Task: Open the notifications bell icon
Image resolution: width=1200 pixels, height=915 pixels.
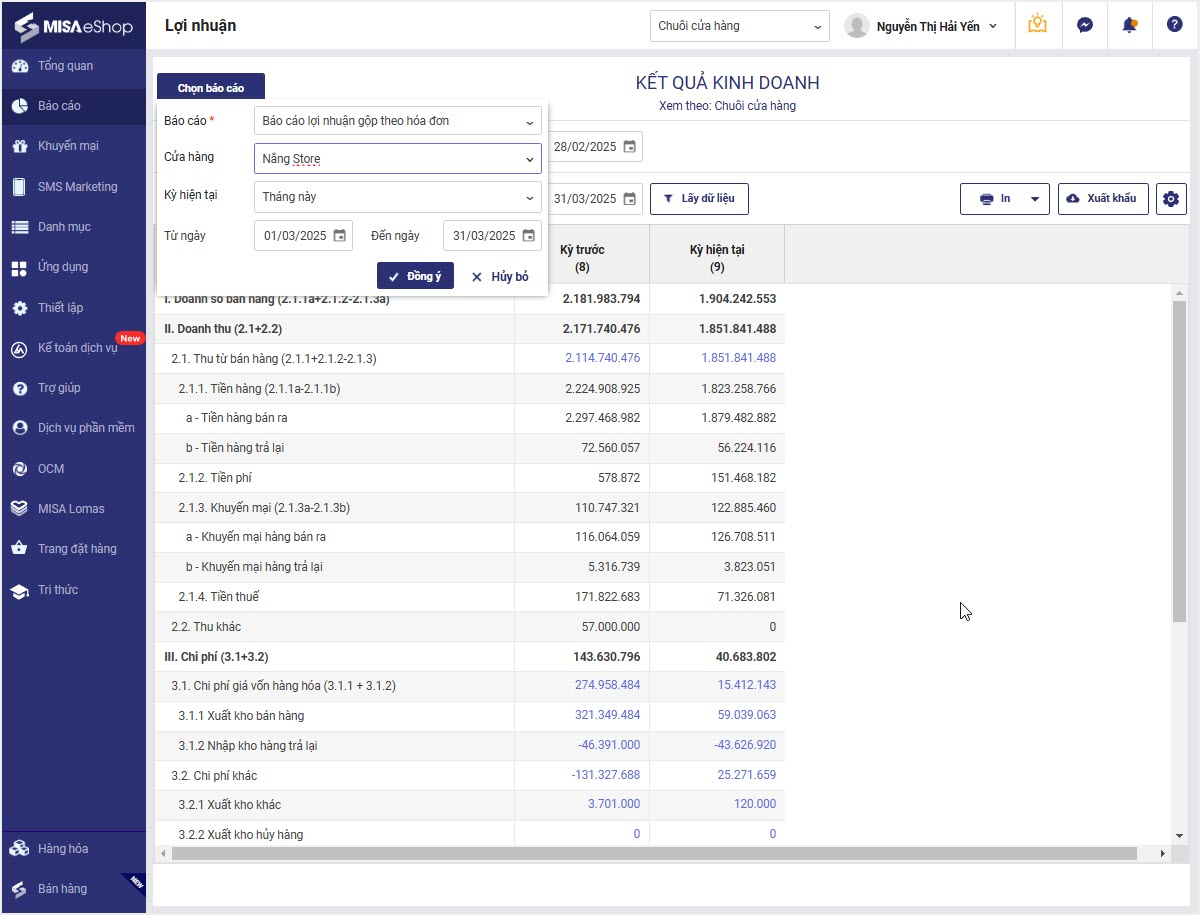Action: (1130, 25)
